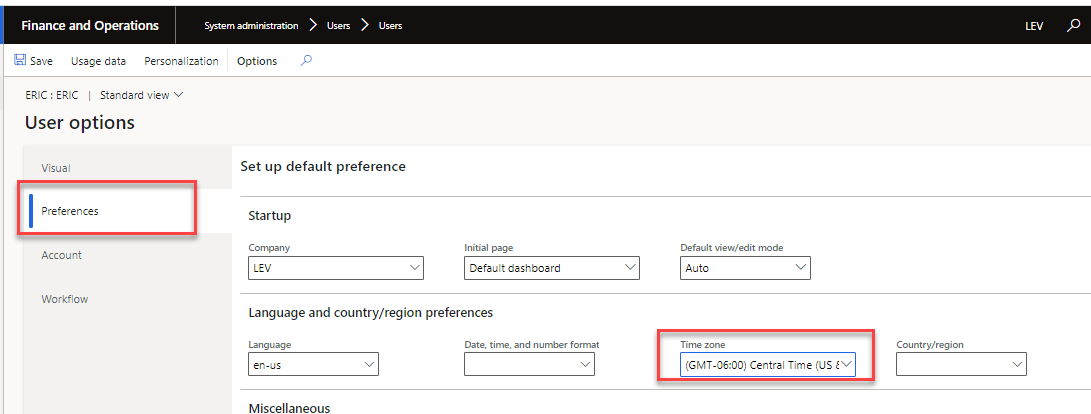
Task: Click the ERIC : ERIC record label
Action: (x=51, y=95)
